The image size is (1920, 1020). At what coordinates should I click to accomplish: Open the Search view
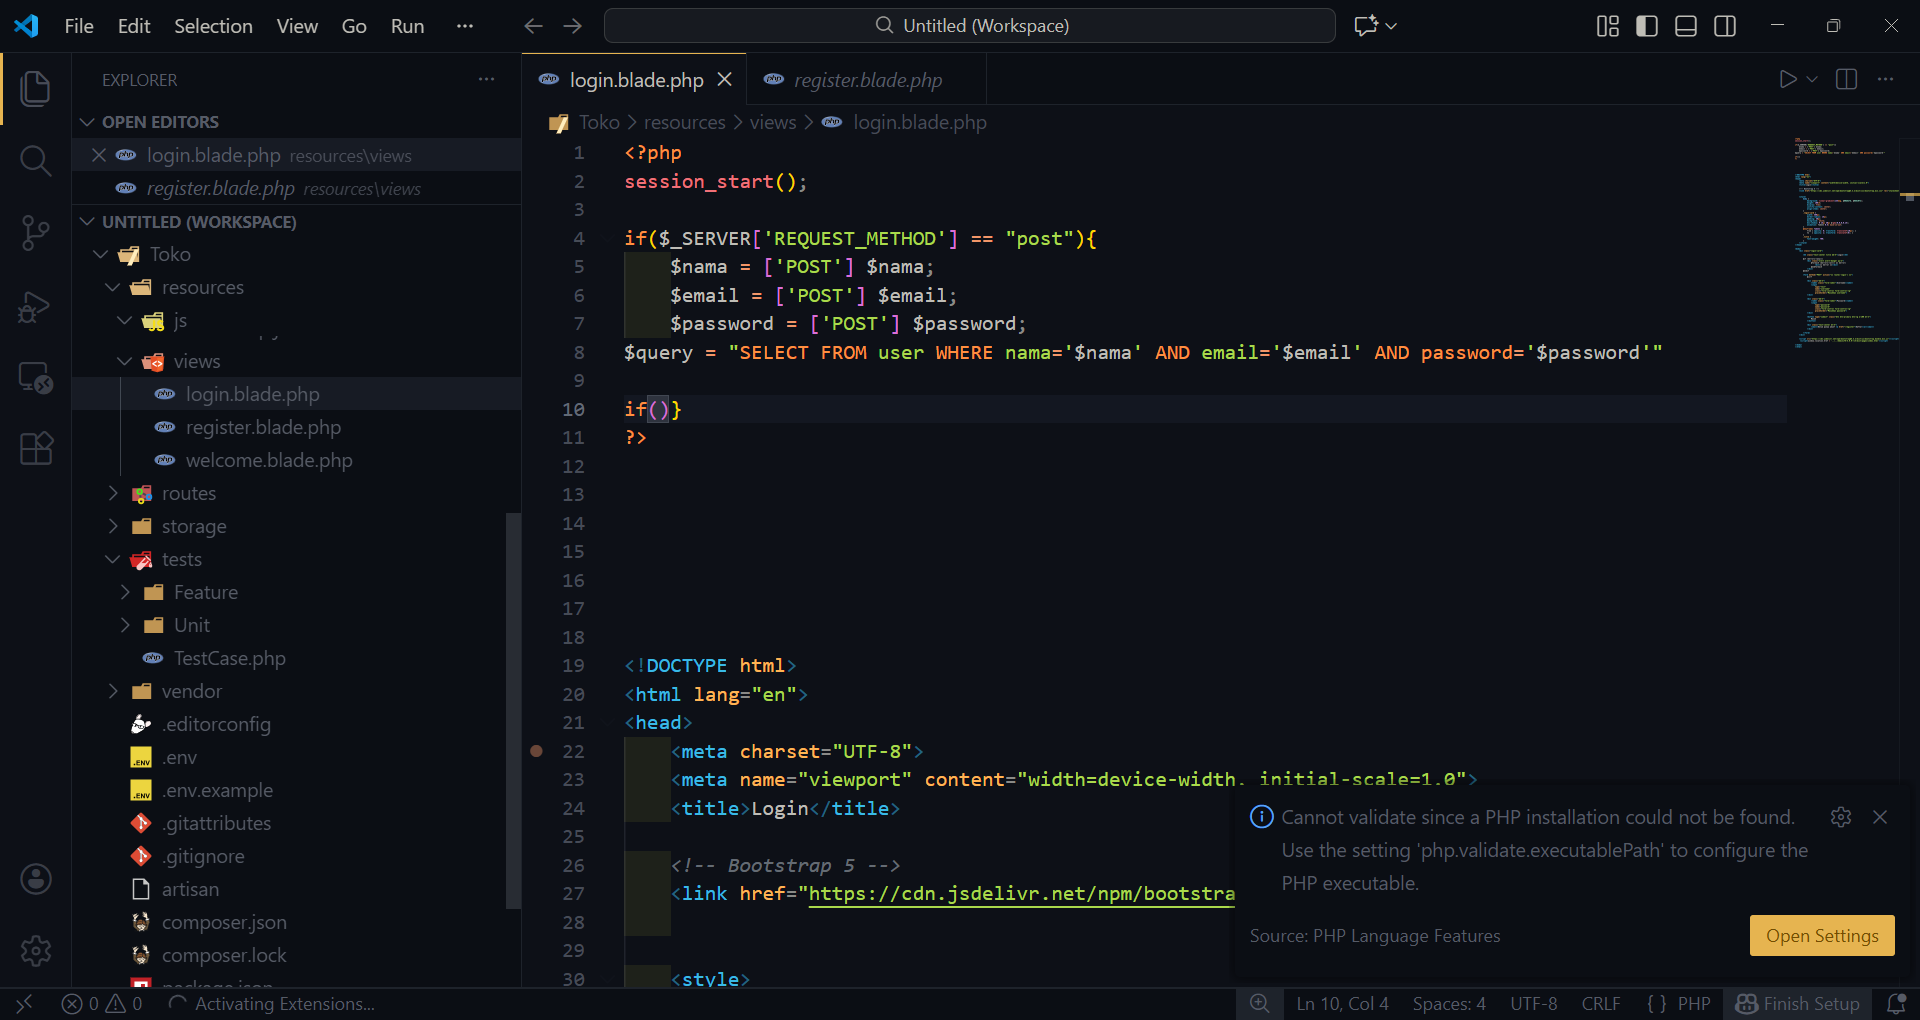tap(36, 161)
